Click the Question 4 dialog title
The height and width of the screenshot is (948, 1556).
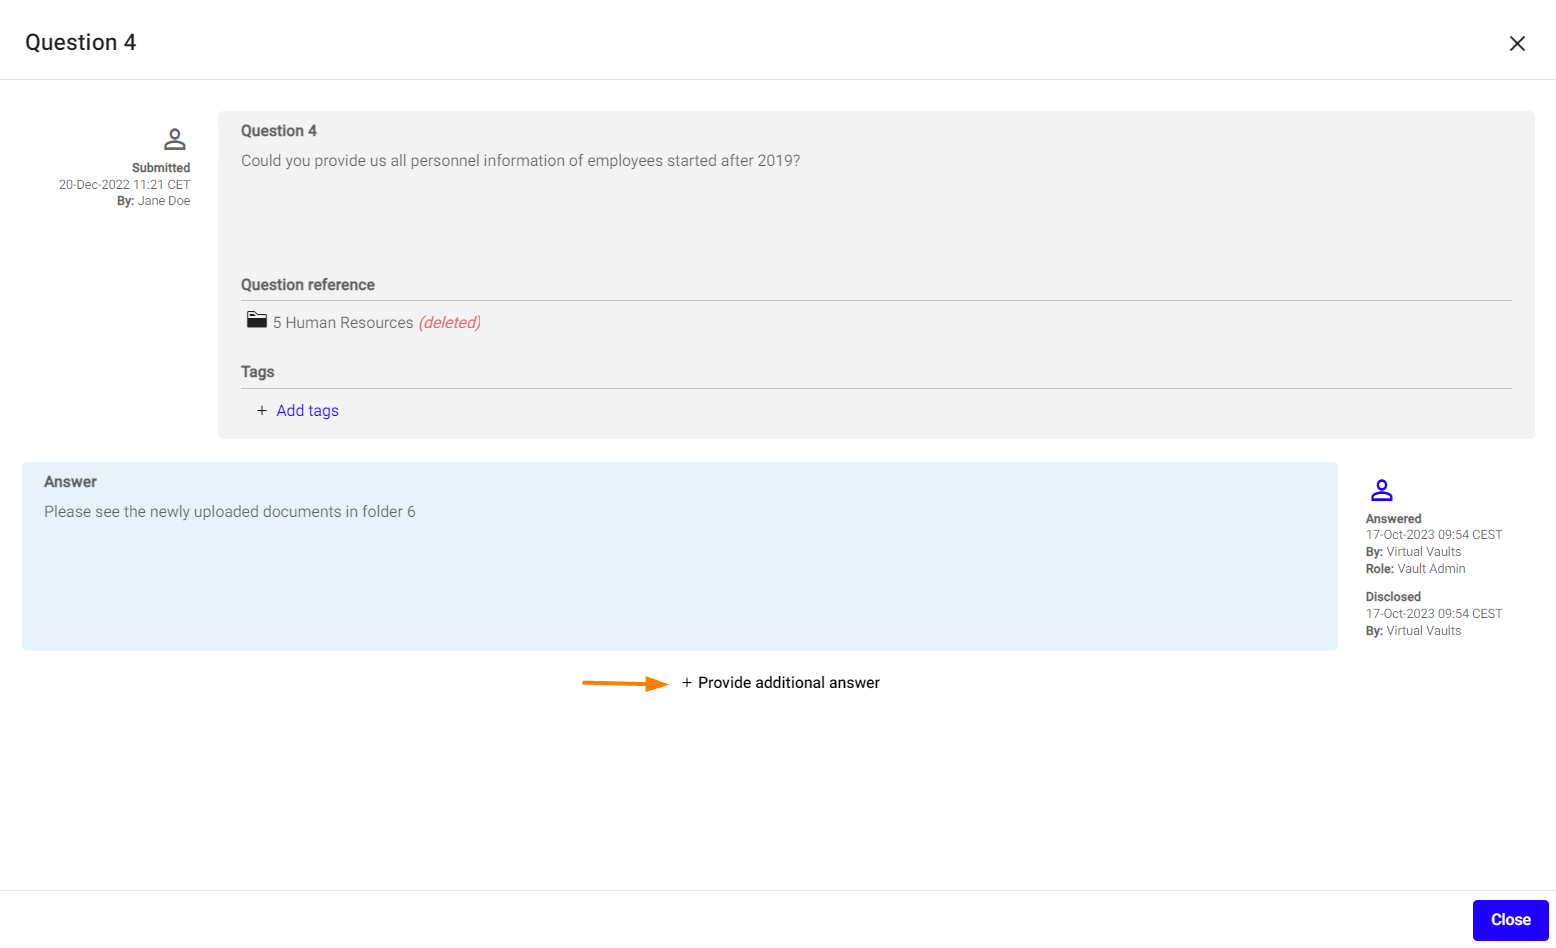pos(81,43)
